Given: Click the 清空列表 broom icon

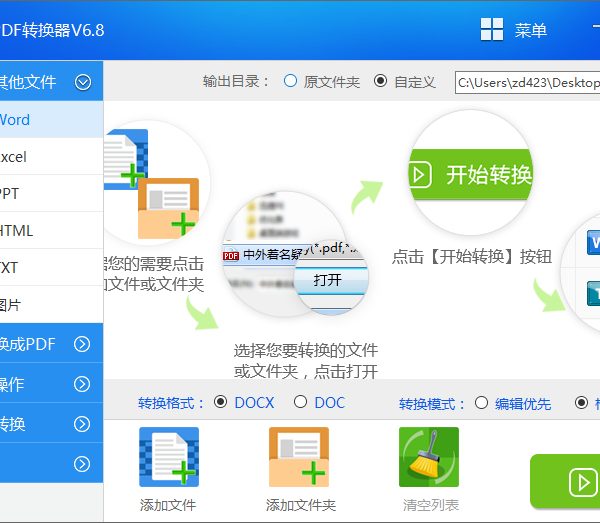Looking at the screenshot, I should pos(429,458).
